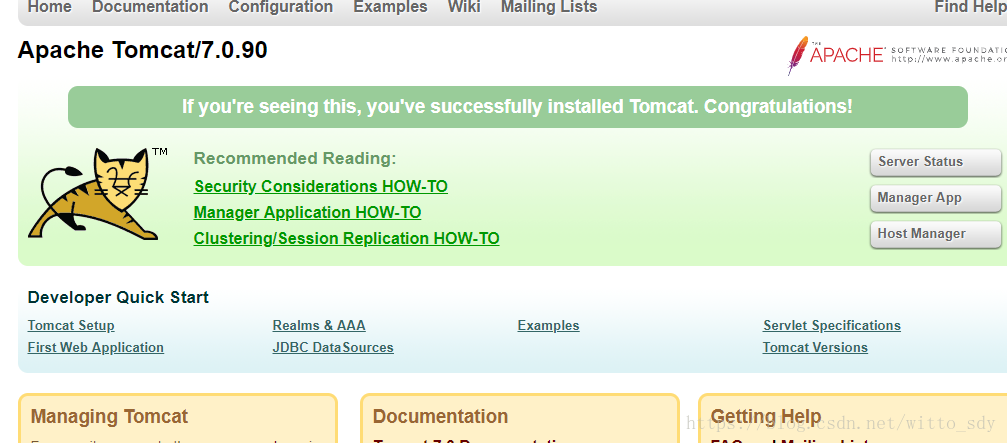This screenshot has width=1007, height=443.
Task: Open the Host Manager button
Action: [935, 234]
